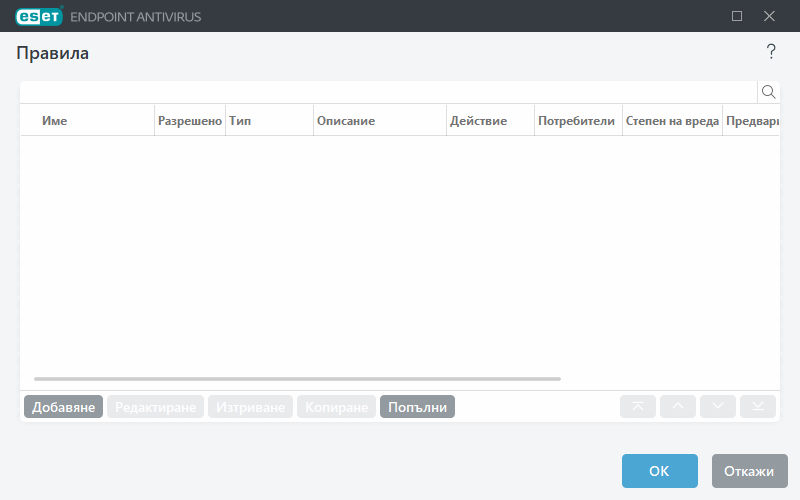Click the move down arrow button
The height and width of the screenshot is (500, 800).
718,407
